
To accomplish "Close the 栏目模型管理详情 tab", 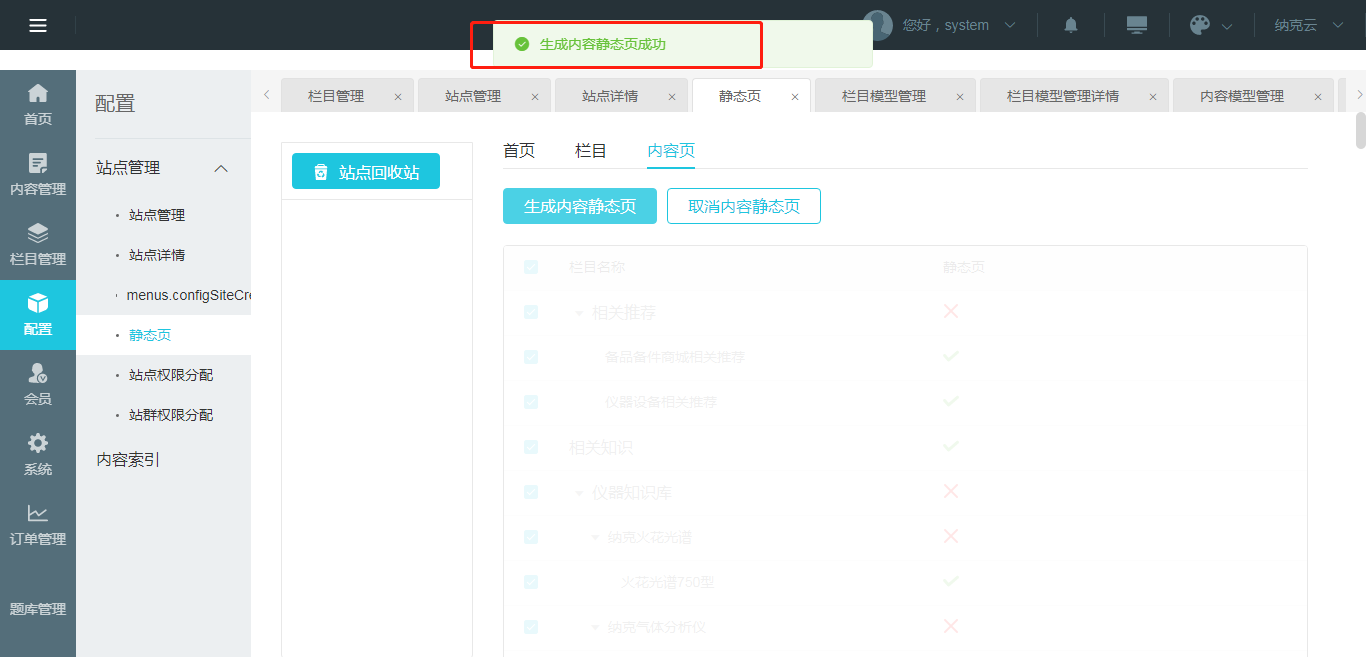I will pyautogui.click(x=1153, y=97).
